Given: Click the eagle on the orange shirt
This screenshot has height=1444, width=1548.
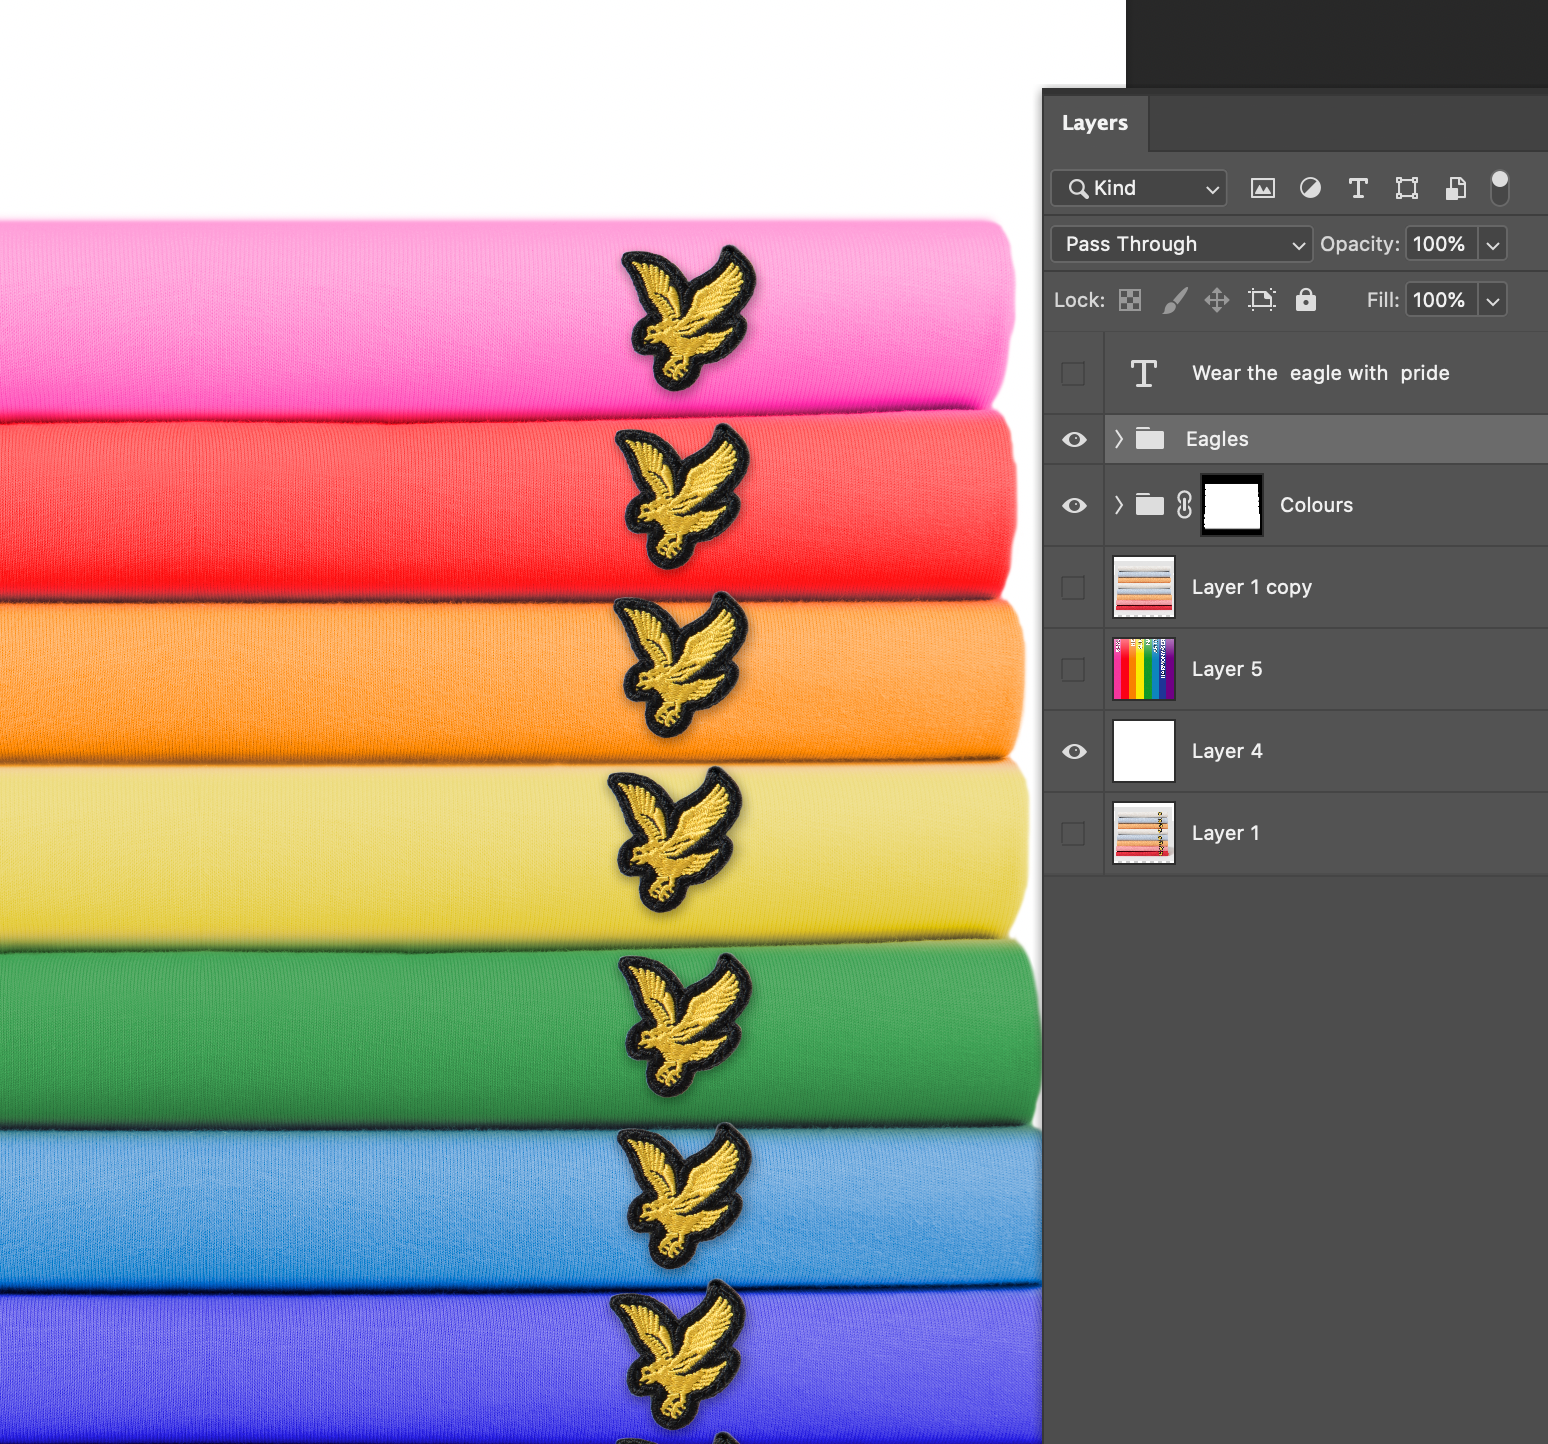Looking at the screenshot, I should click(x=681, y=665).
